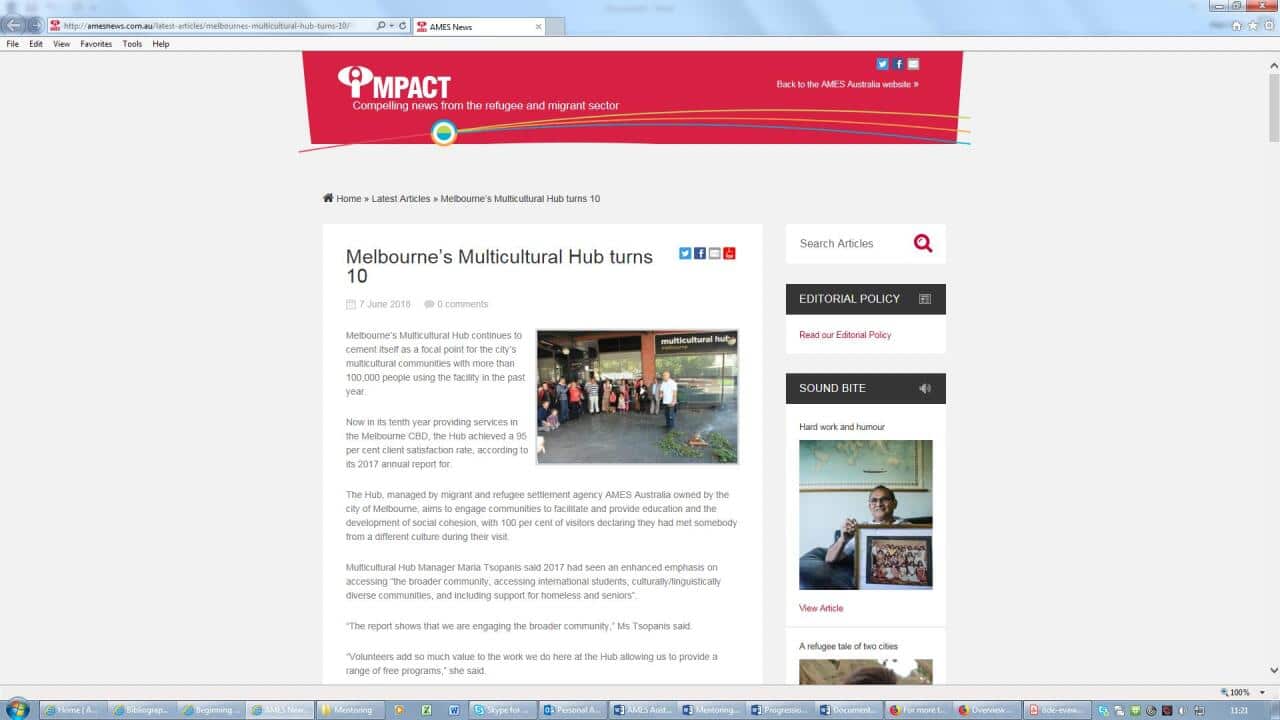Select the AMES News browser tab
Image resolution: width=1280 pixels, height=720 pixels.
pyautogui.click(x=479, y=27)
